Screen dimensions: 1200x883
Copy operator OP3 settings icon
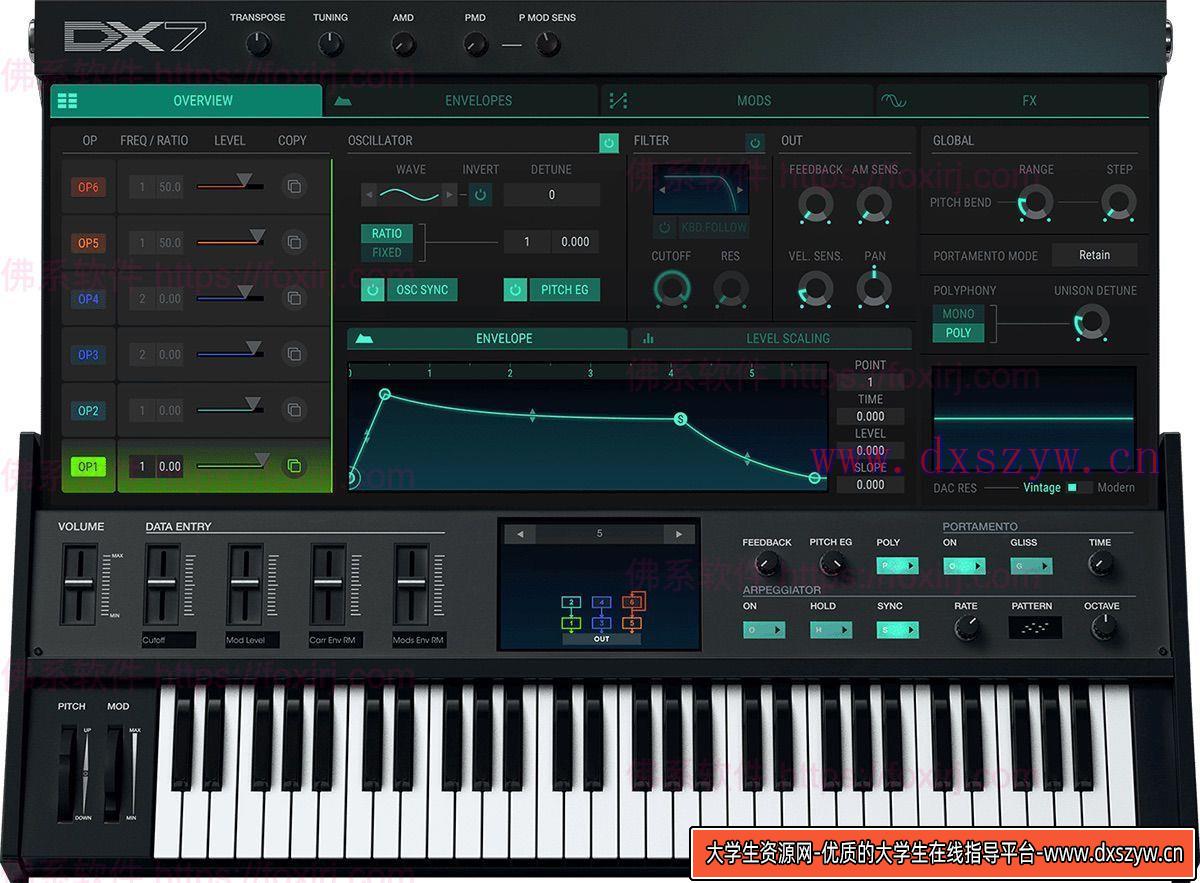pos(293,354)
